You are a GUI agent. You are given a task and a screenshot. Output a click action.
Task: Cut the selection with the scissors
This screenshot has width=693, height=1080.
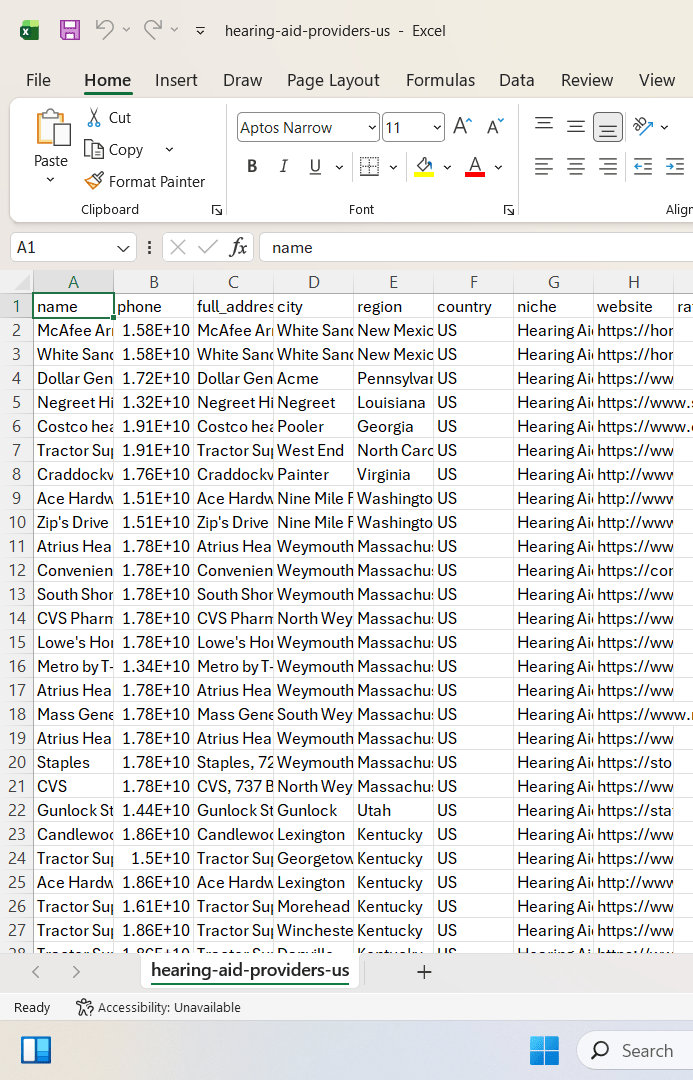[108, 118]
